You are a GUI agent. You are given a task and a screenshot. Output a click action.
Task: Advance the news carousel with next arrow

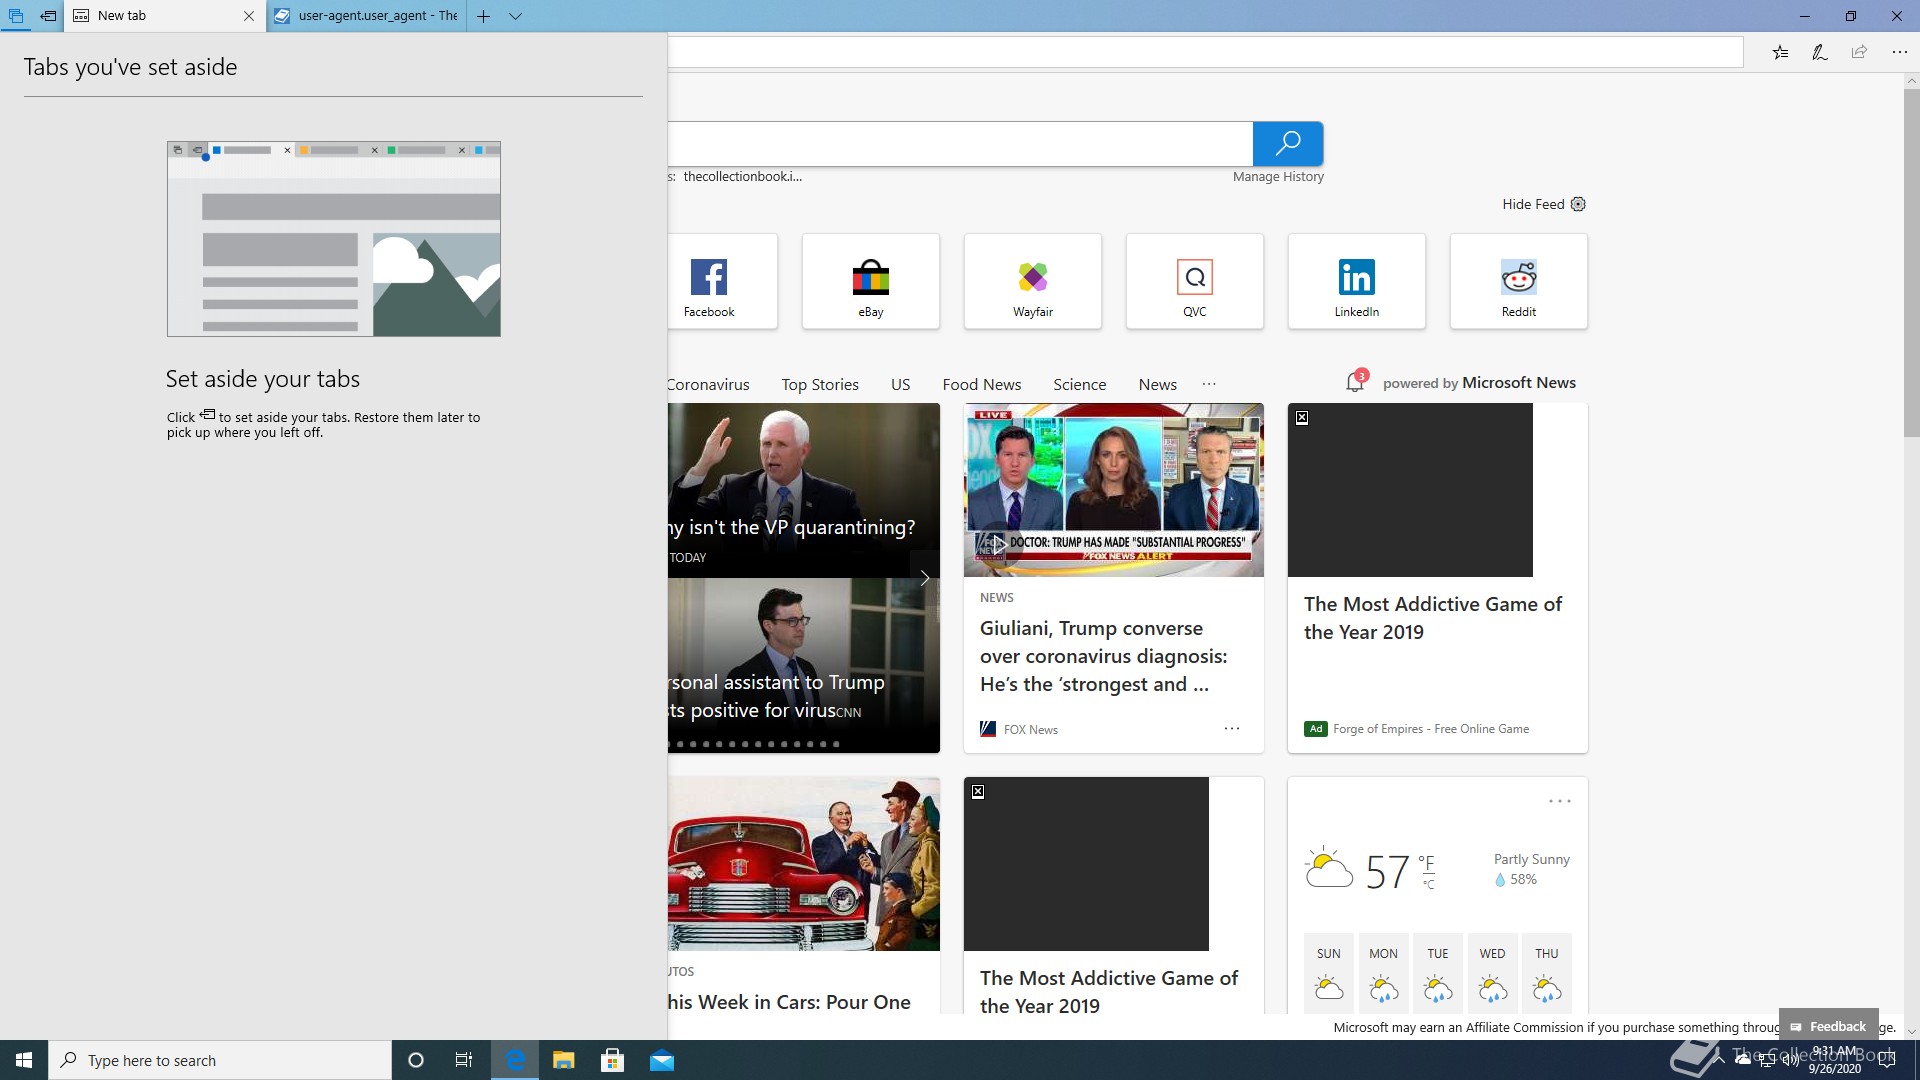tap(925, 578)
